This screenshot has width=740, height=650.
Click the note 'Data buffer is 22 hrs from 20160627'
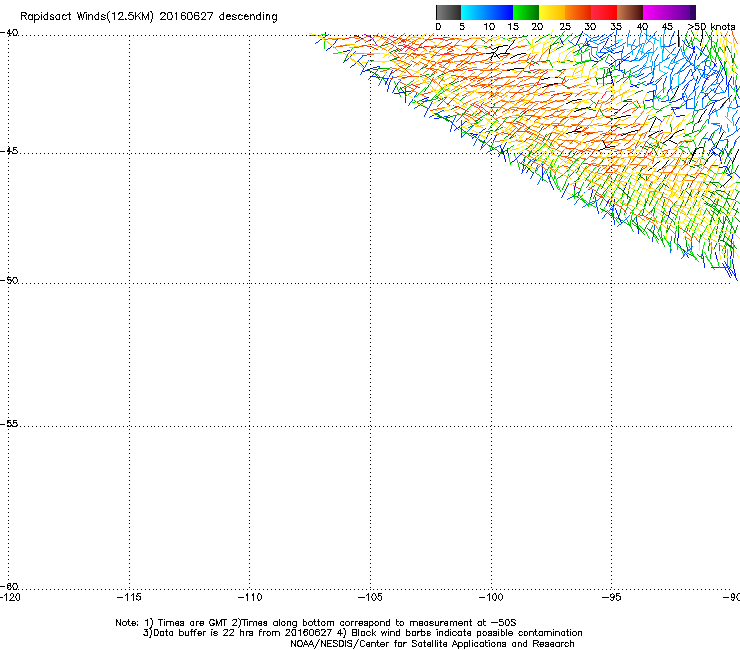[243, 633]
